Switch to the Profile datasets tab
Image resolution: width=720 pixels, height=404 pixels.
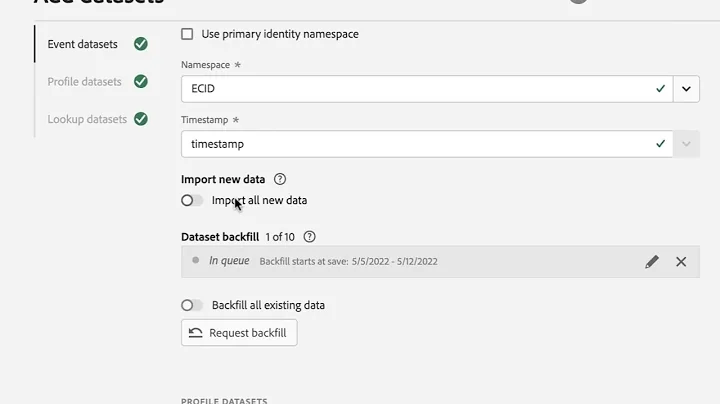(84, 82)
